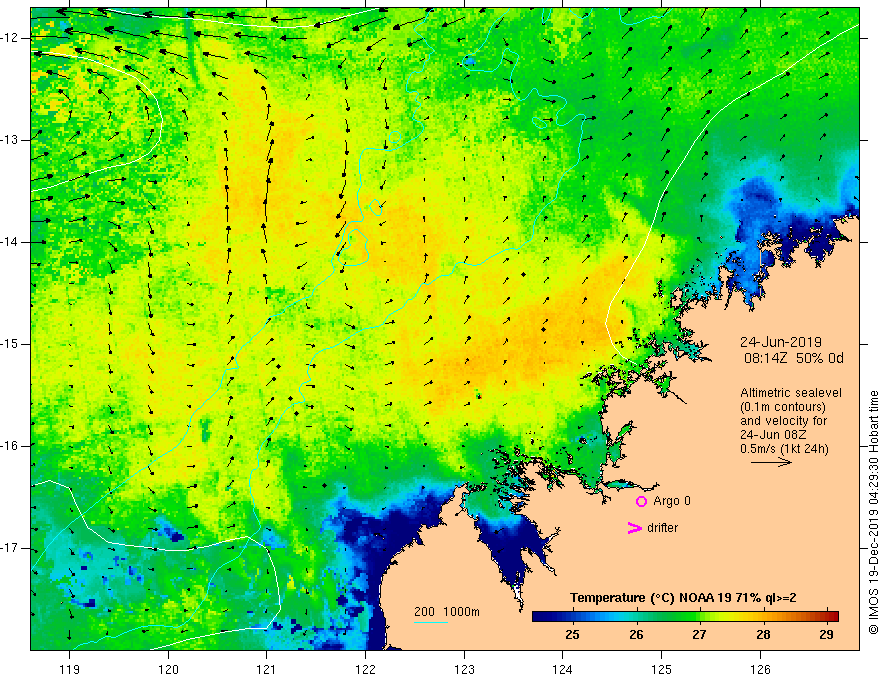880x680 pixels.
Task: Click the 'drifter' legend label
Action: tap(662, 528)
